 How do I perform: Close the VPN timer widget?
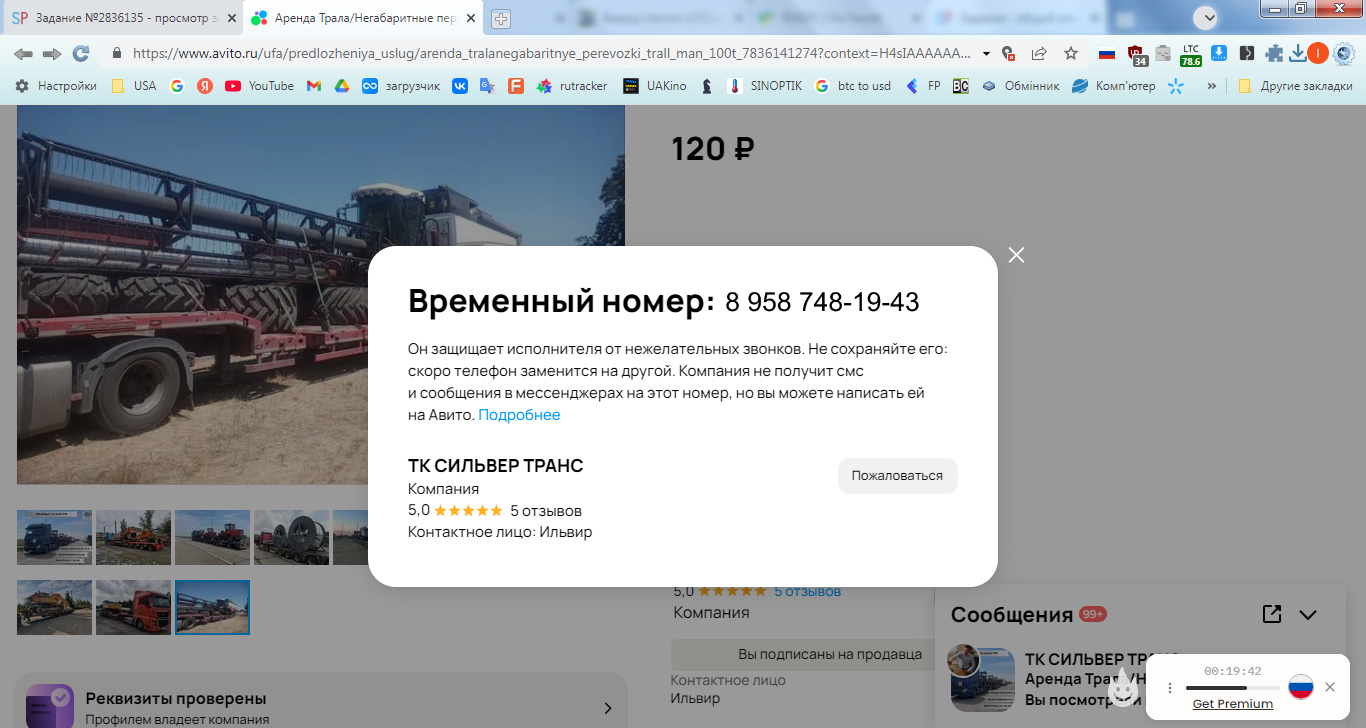coord(1330,687)
